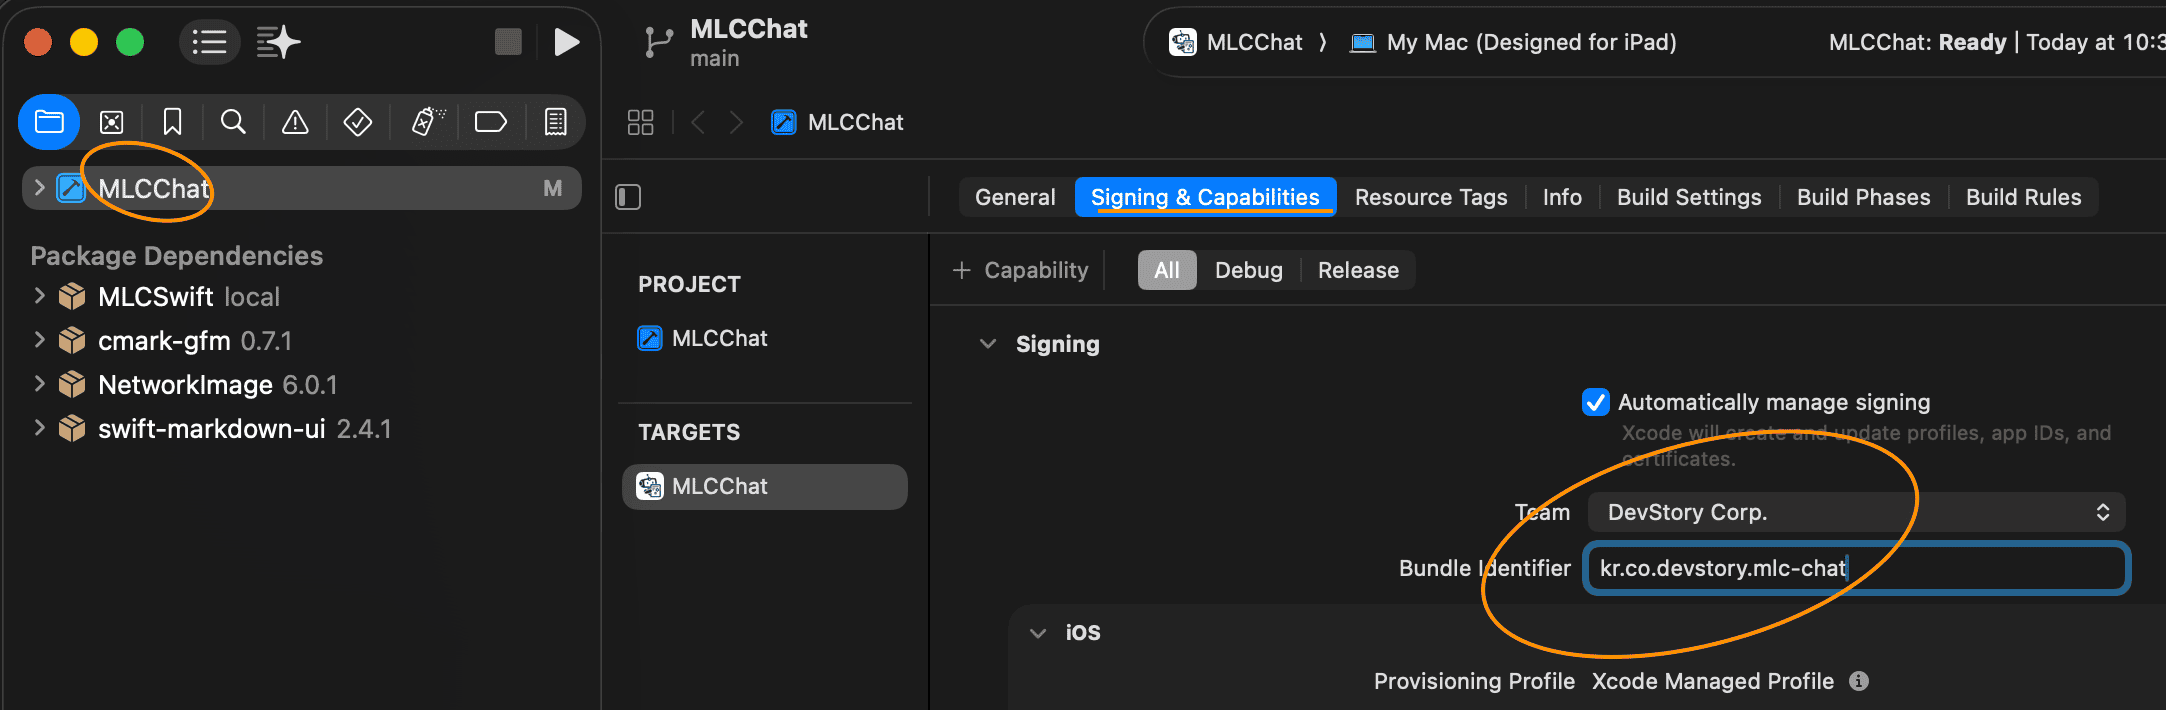This screenshot has height=710, width=2166.
Task: Expand the NetworkImage package
Action: (39, 384)
